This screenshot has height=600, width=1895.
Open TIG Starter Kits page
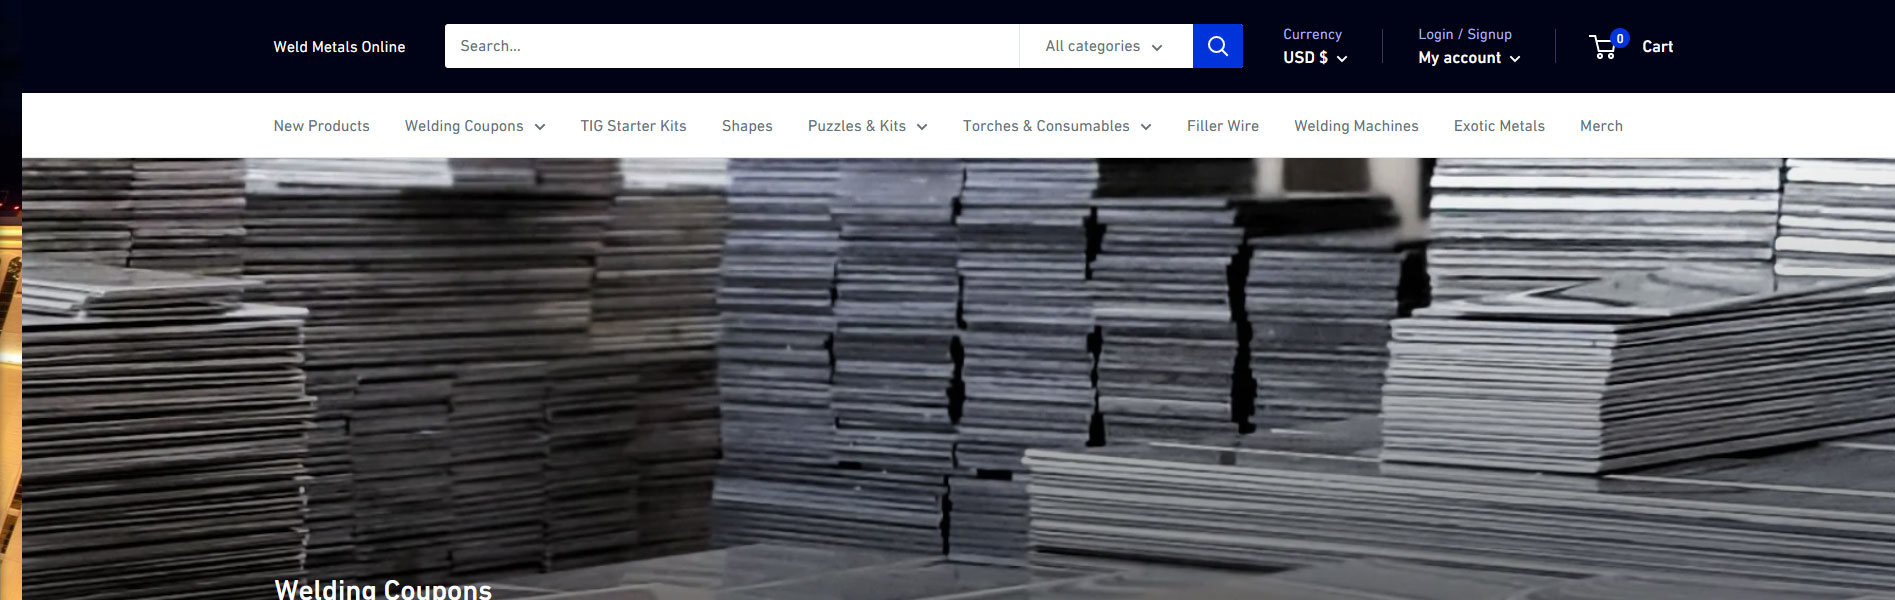[634, 126]
